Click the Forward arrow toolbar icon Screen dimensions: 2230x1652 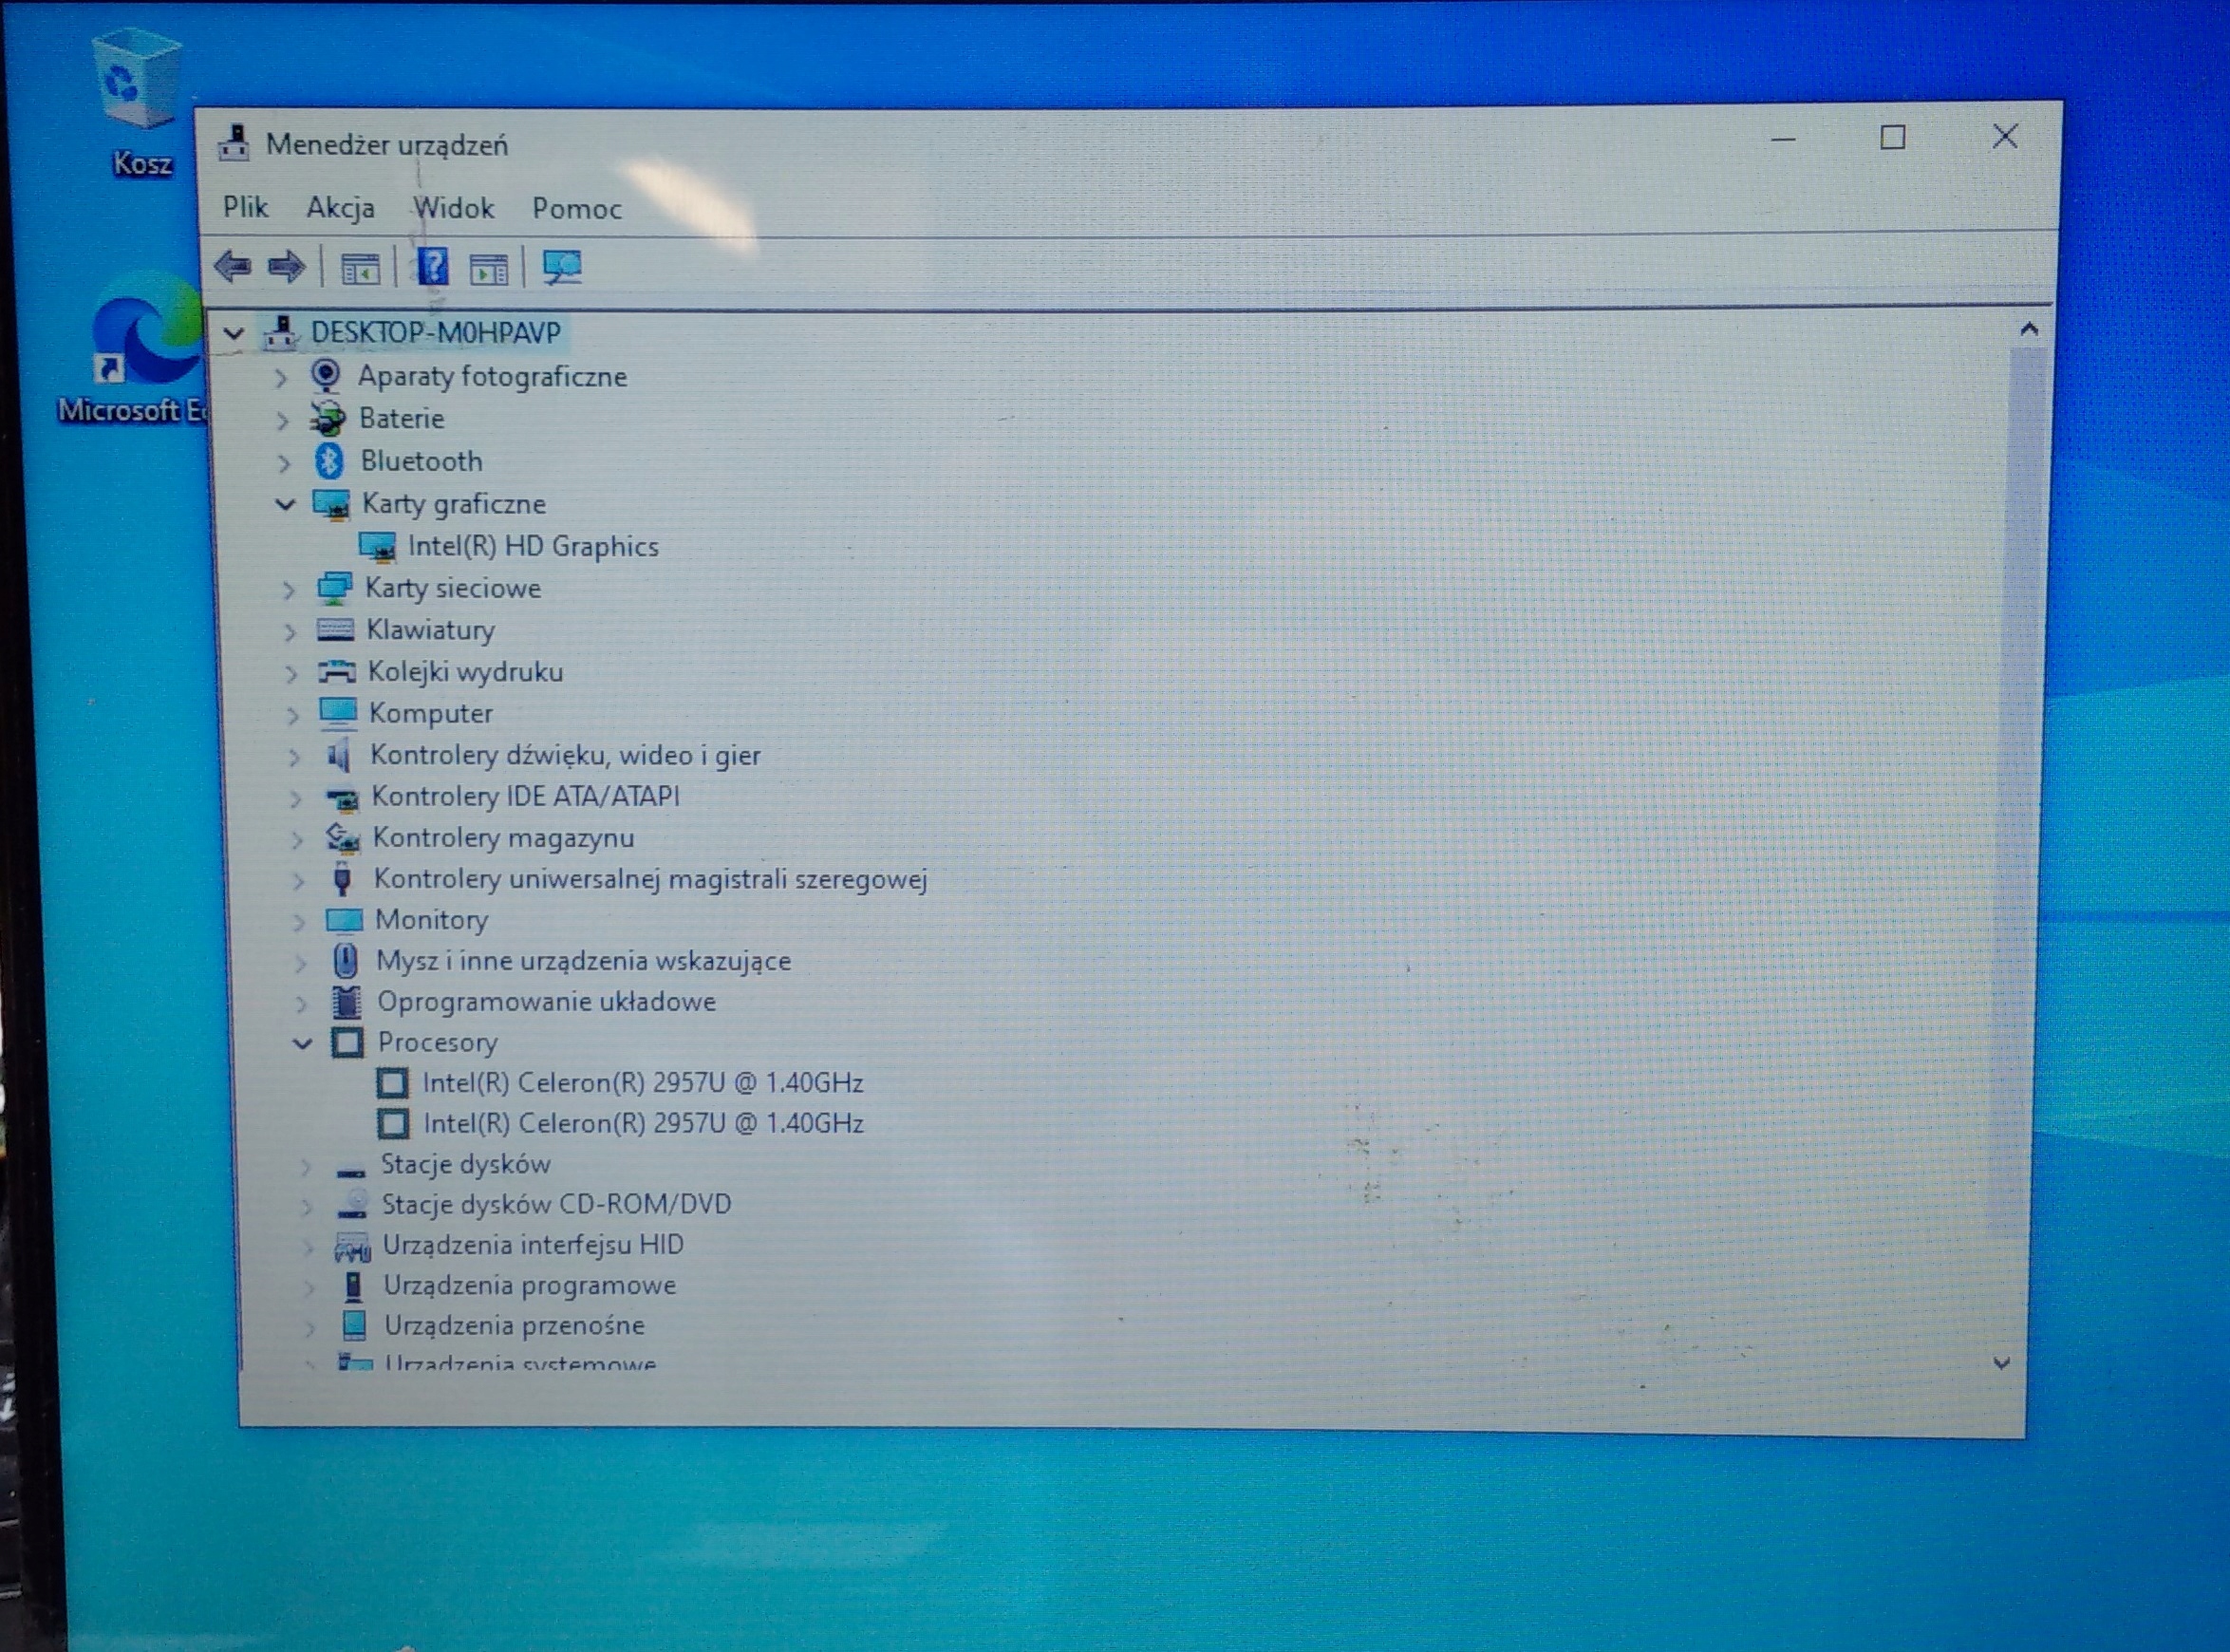pos(287,266)
